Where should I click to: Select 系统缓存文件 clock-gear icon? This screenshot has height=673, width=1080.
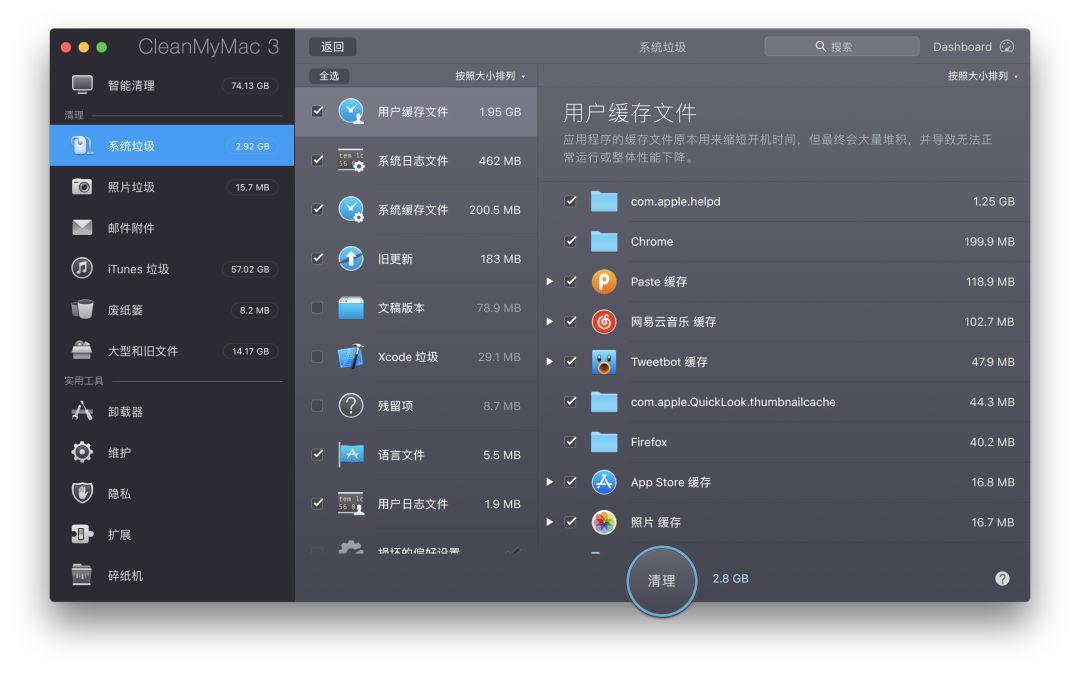coord(351,209)
